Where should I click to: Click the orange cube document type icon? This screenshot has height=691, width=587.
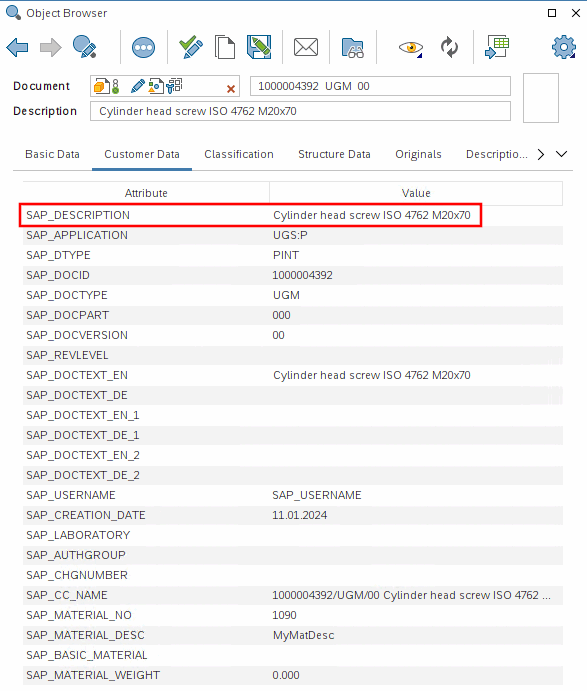[101, 86]
